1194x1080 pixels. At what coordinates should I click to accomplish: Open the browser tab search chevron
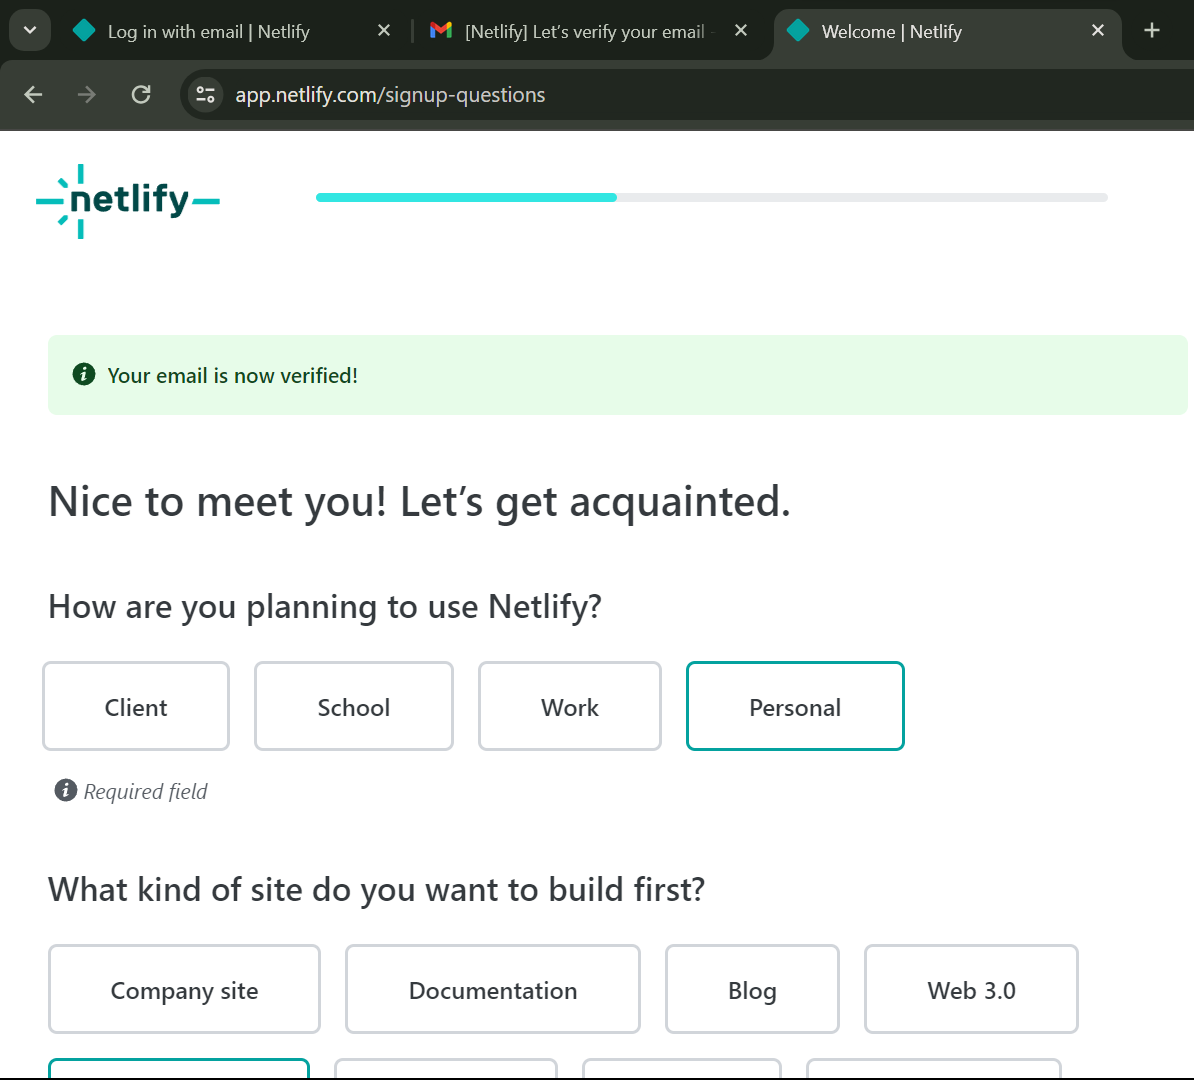[x=29, y=29]
